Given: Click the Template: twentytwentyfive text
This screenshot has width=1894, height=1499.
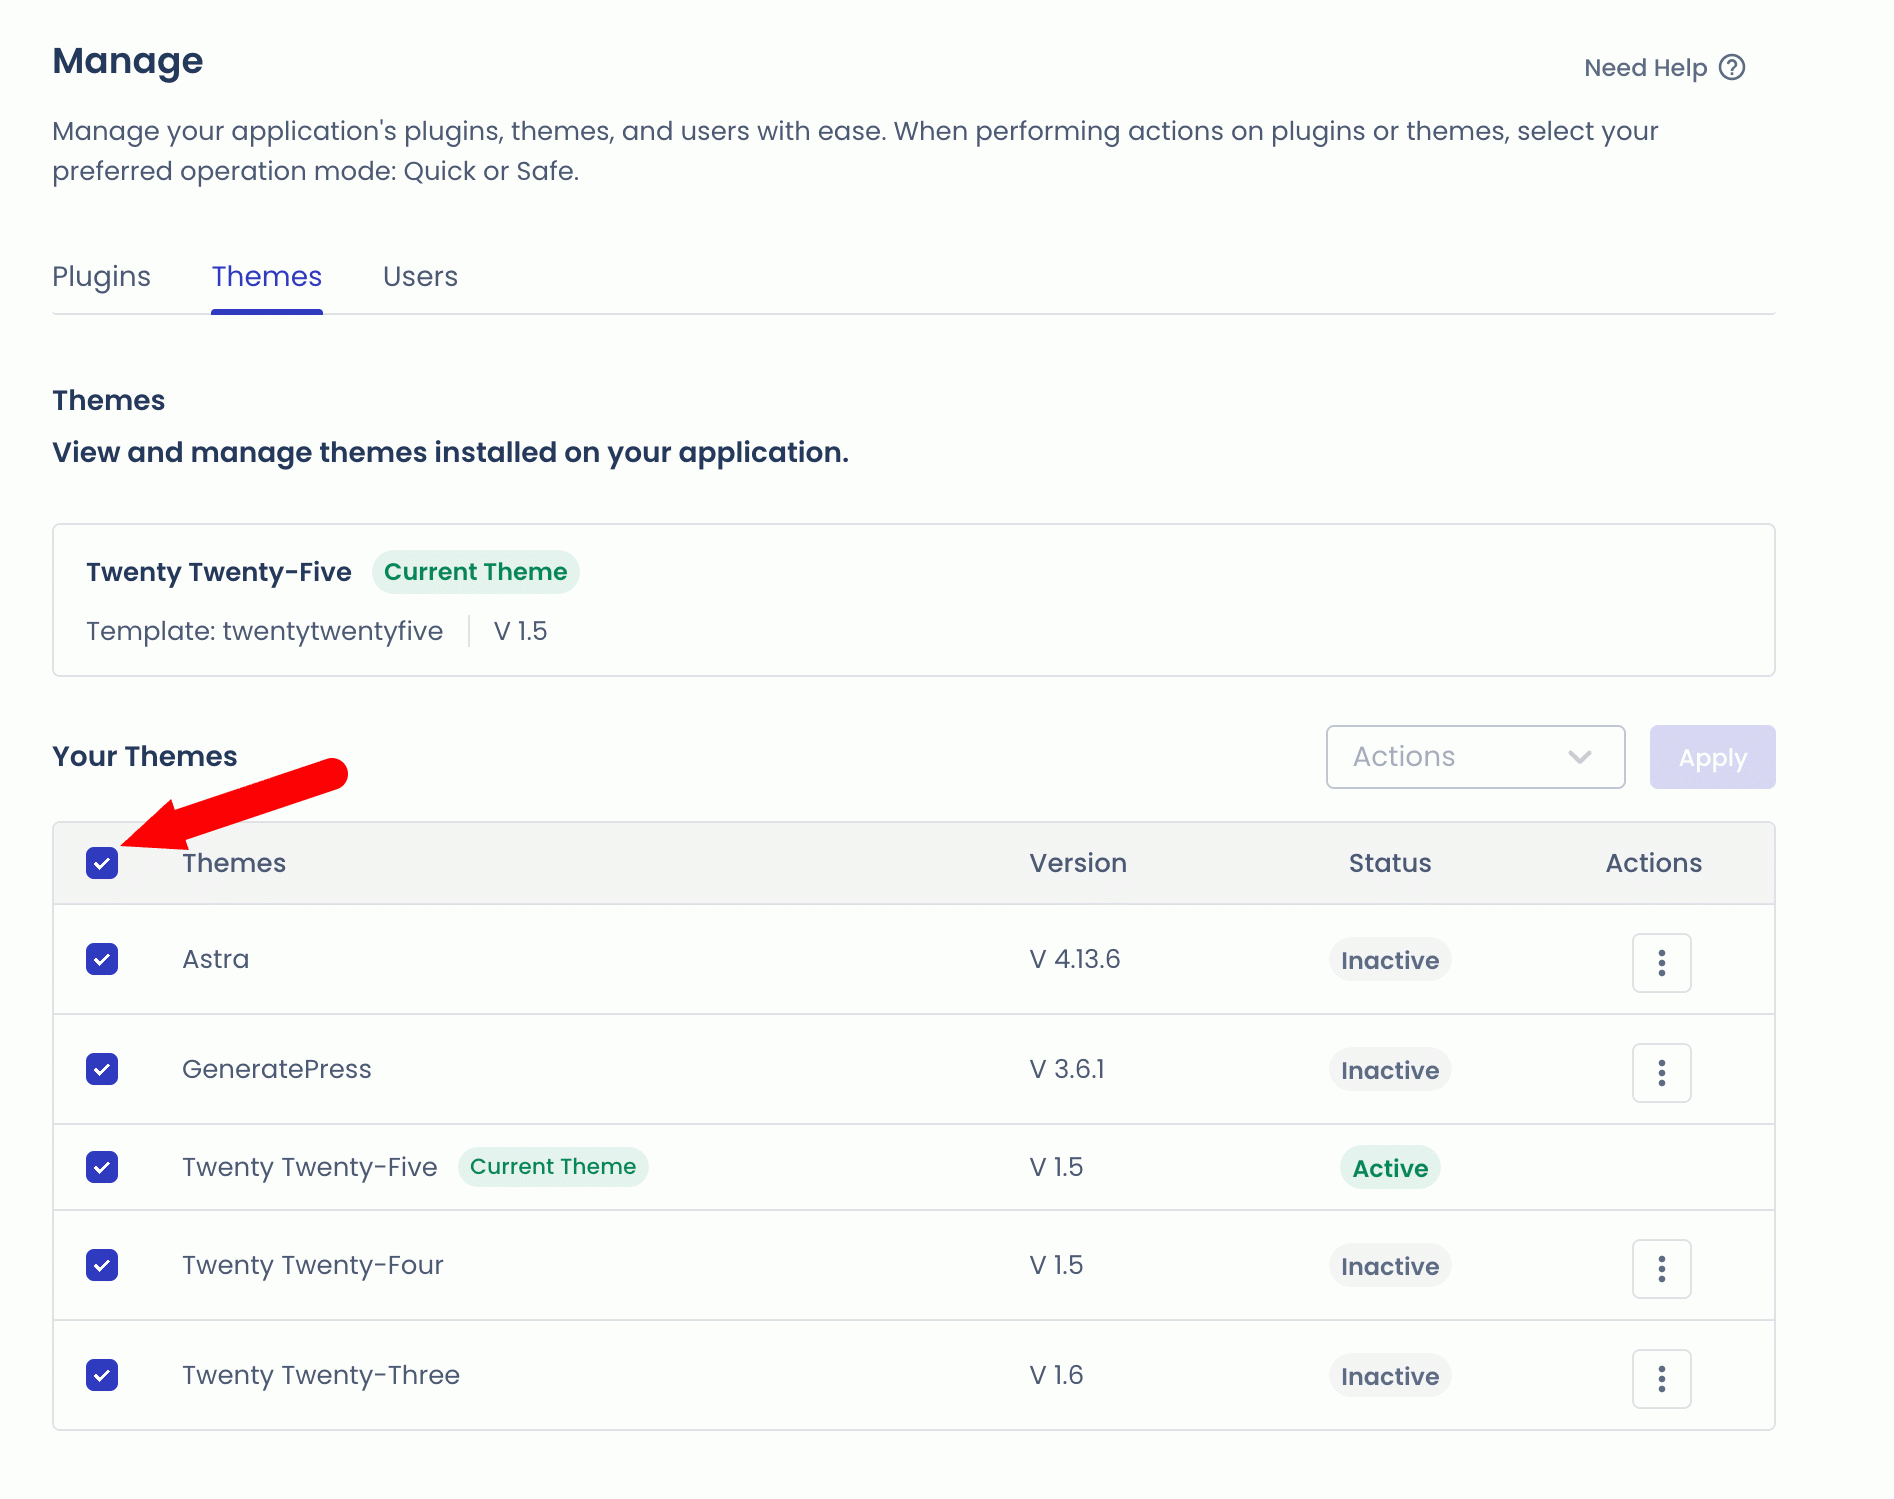Looking at the screenshot, I should point(264,631).
